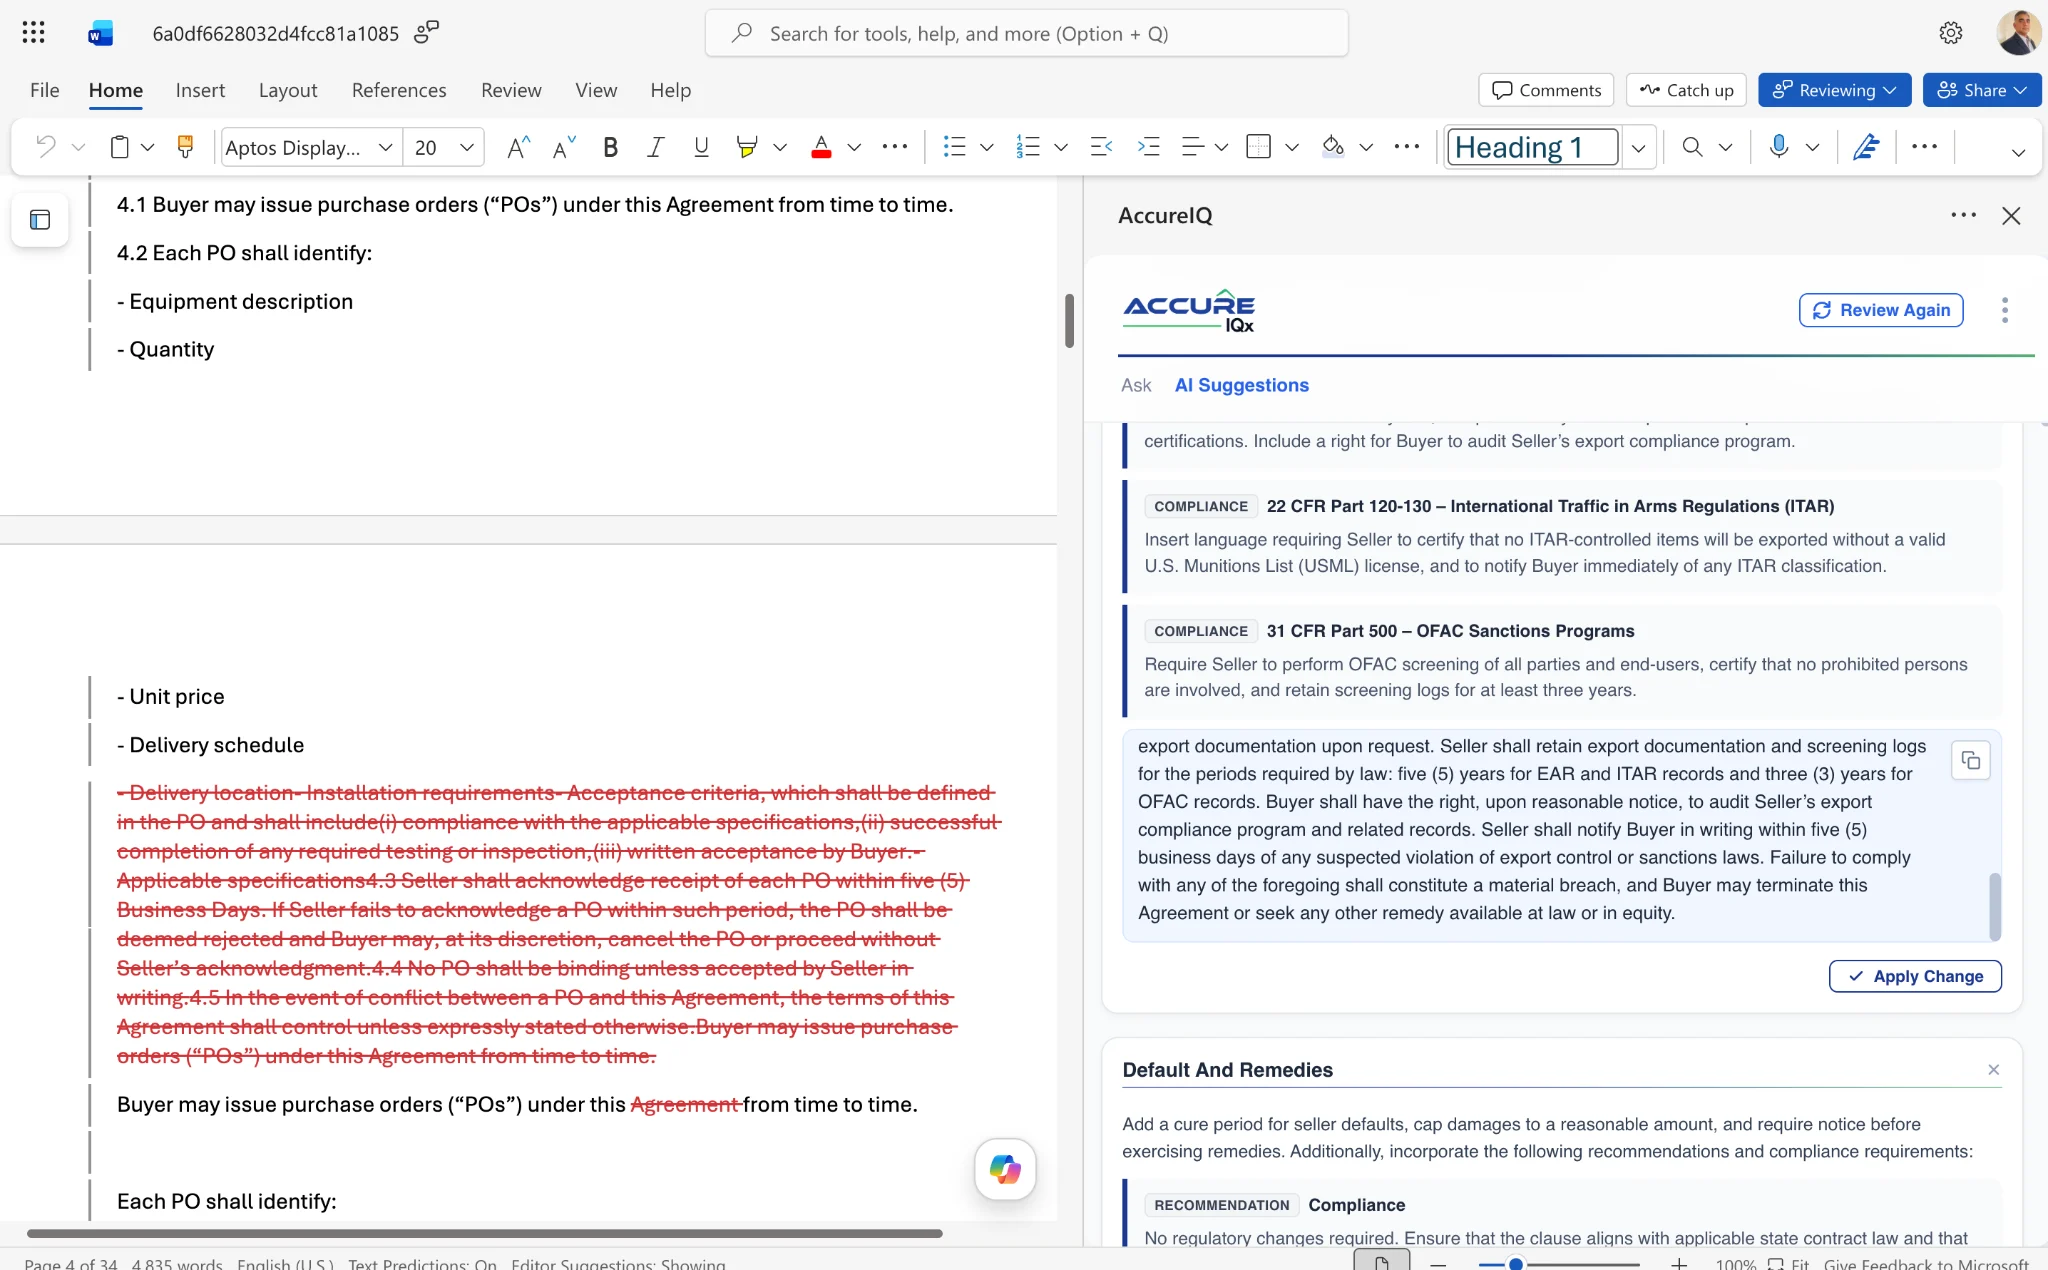This screenshot has width=2048, height=1270.
Task: Open the Reviewing mode menu
Action: (x=1835, y=90)
